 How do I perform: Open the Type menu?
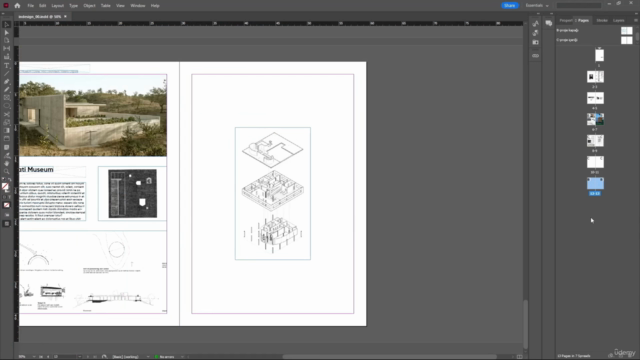(73, 6)
